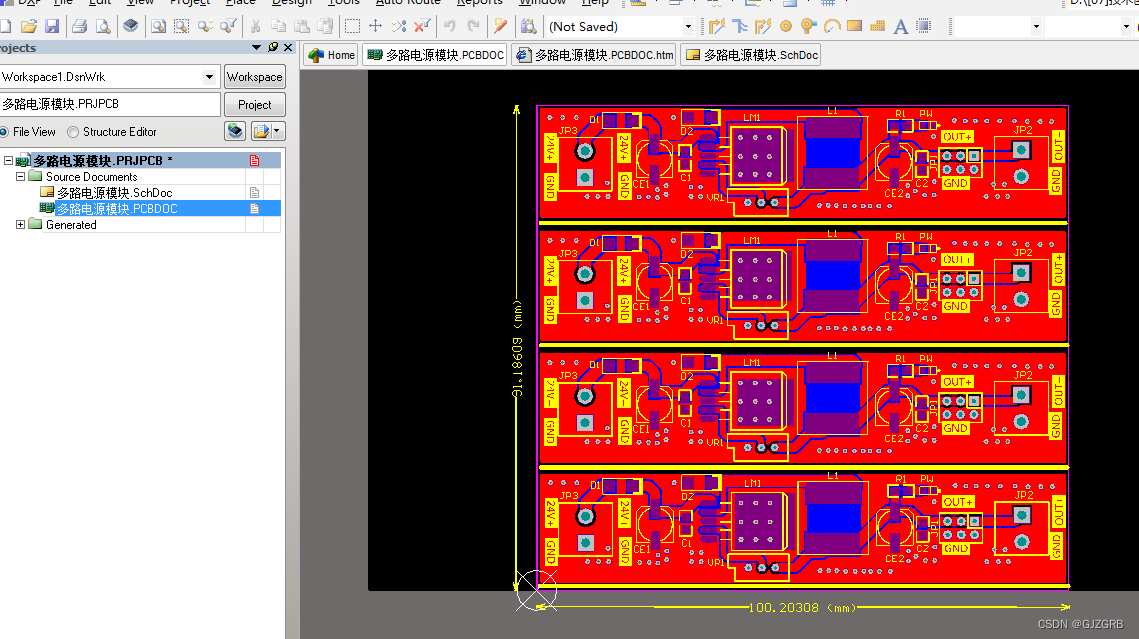Open the devices view chip icon
1139x639 pixels.
131,27
